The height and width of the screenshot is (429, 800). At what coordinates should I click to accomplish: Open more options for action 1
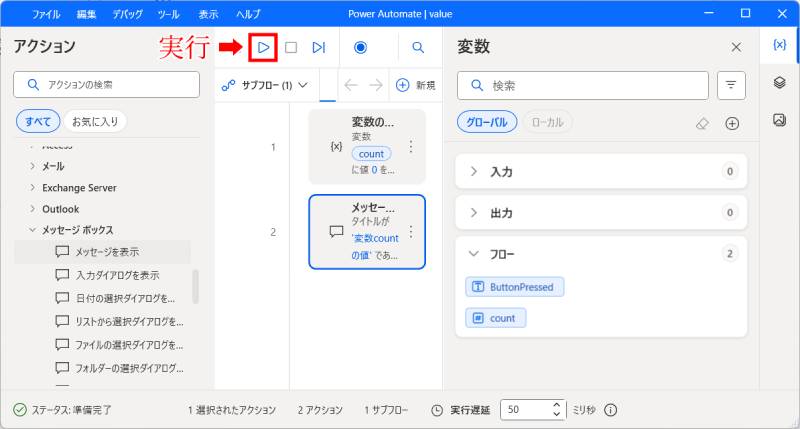(411, 147)
